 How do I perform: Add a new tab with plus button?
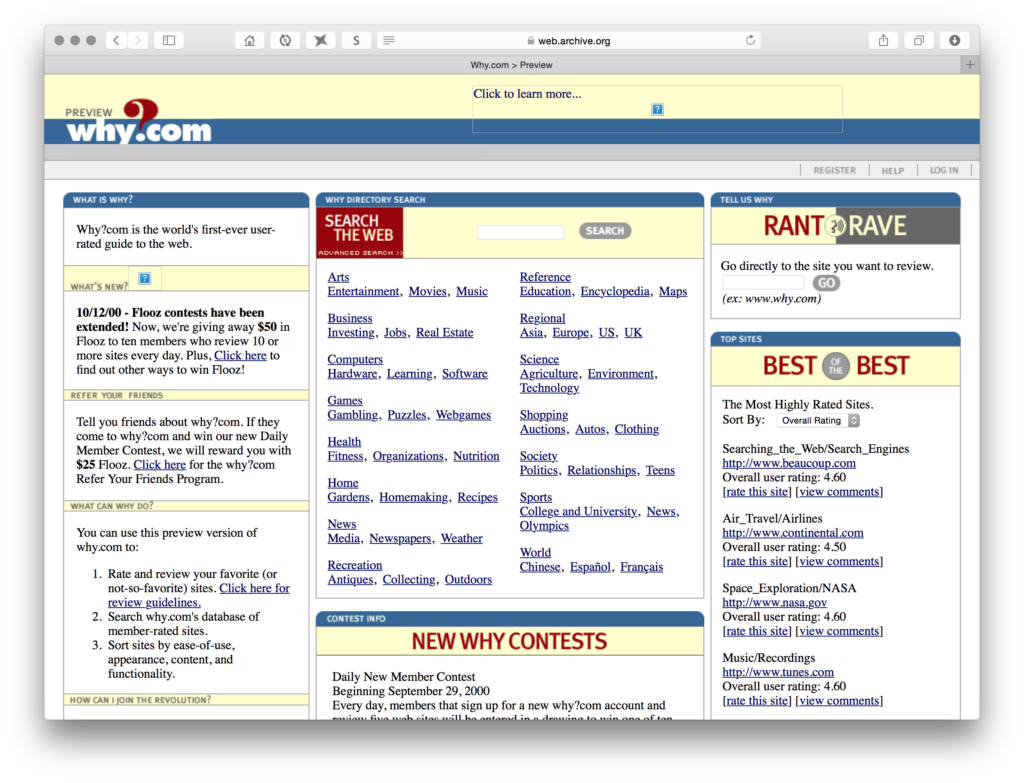[x=969, y=65]
